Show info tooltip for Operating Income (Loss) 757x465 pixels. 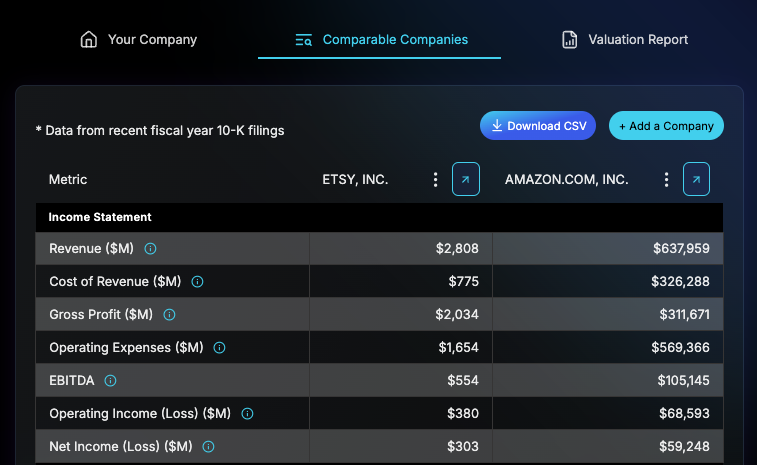coord(247,414)
